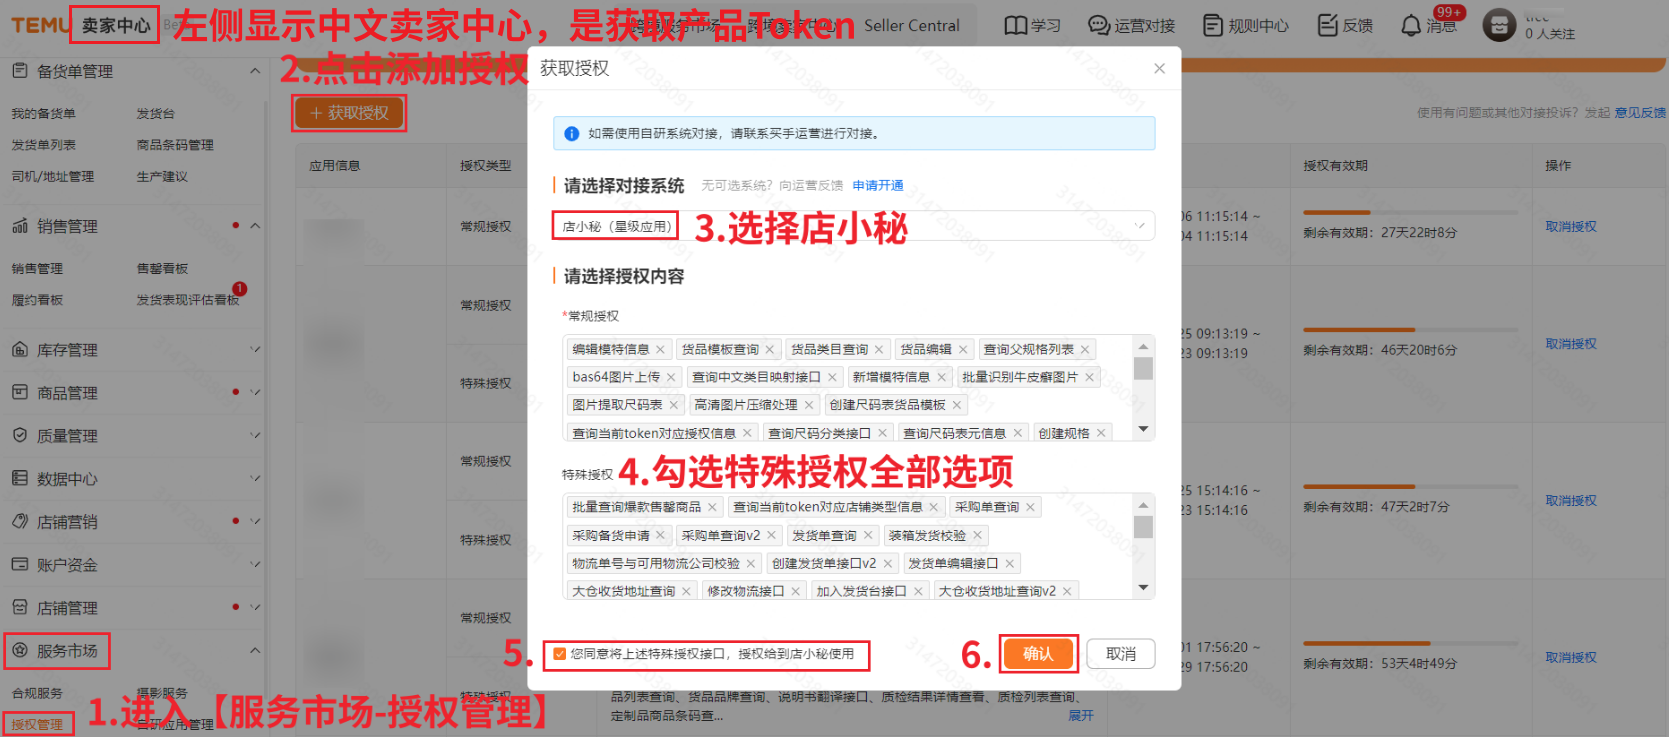This screenshot has height=737, width=1669.
Task: Click validity progress bar for 53天4时49分
Action: click(x=1410, y=644)
